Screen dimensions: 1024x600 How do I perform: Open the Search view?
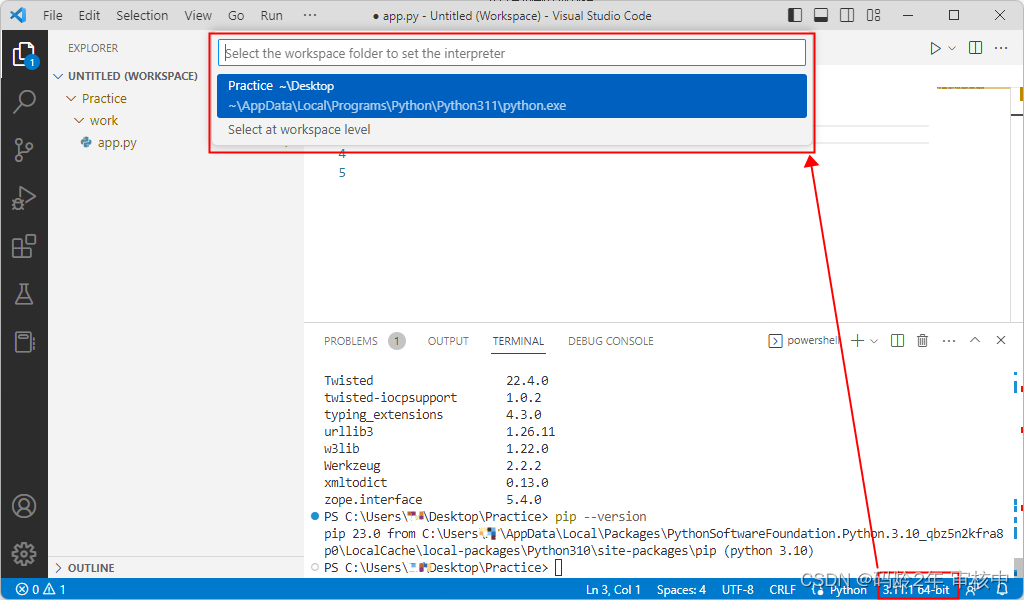tap(24, 101)
